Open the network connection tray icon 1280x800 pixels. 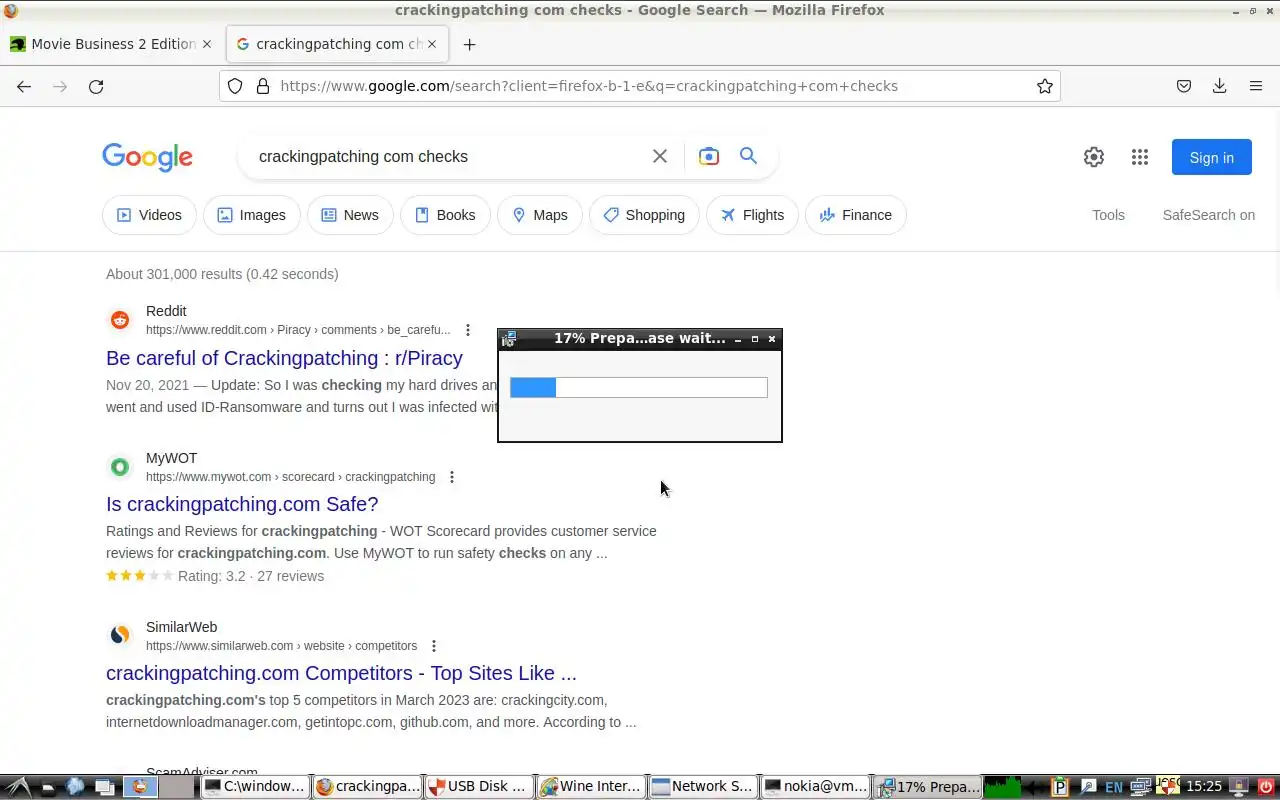coord(1141,787)
